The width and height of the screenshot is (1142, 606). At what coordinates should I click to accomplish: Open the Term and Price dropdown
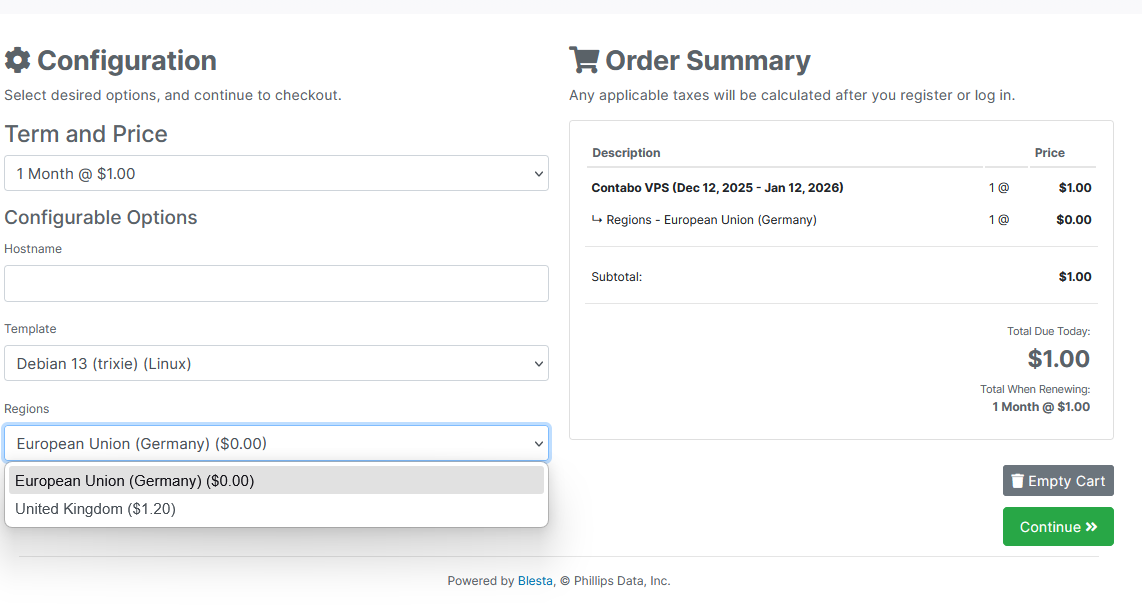276,173
